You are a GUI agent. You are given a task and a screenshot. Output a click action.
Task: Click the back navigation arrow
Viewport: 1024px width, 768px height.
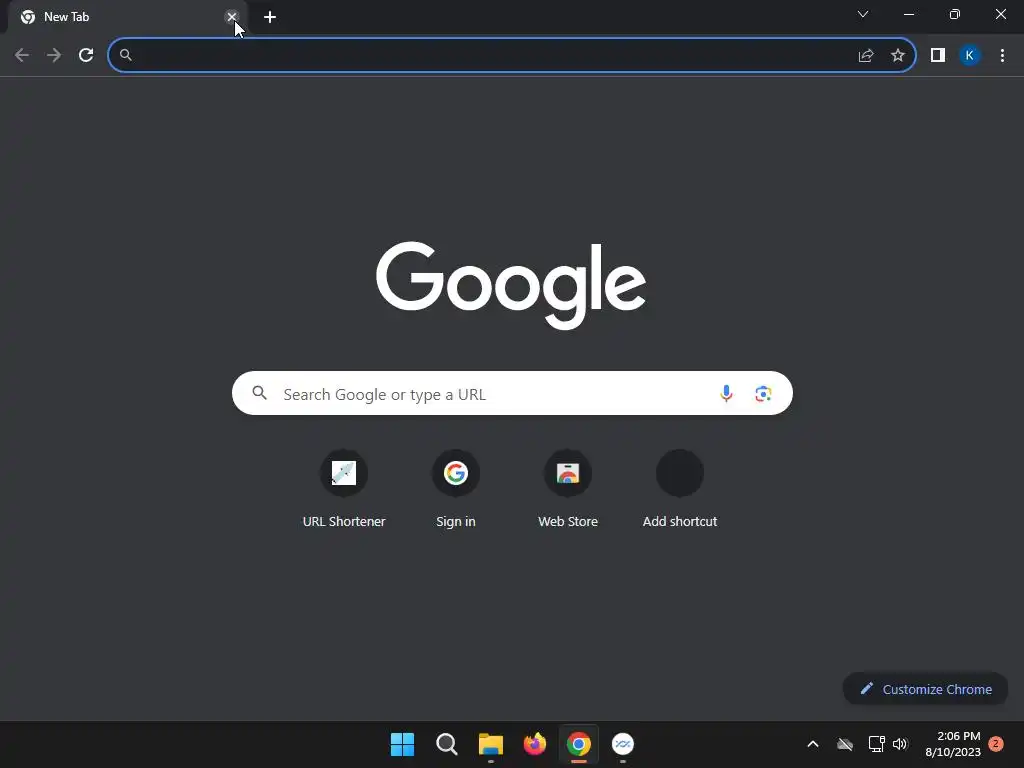pos(22,56)
